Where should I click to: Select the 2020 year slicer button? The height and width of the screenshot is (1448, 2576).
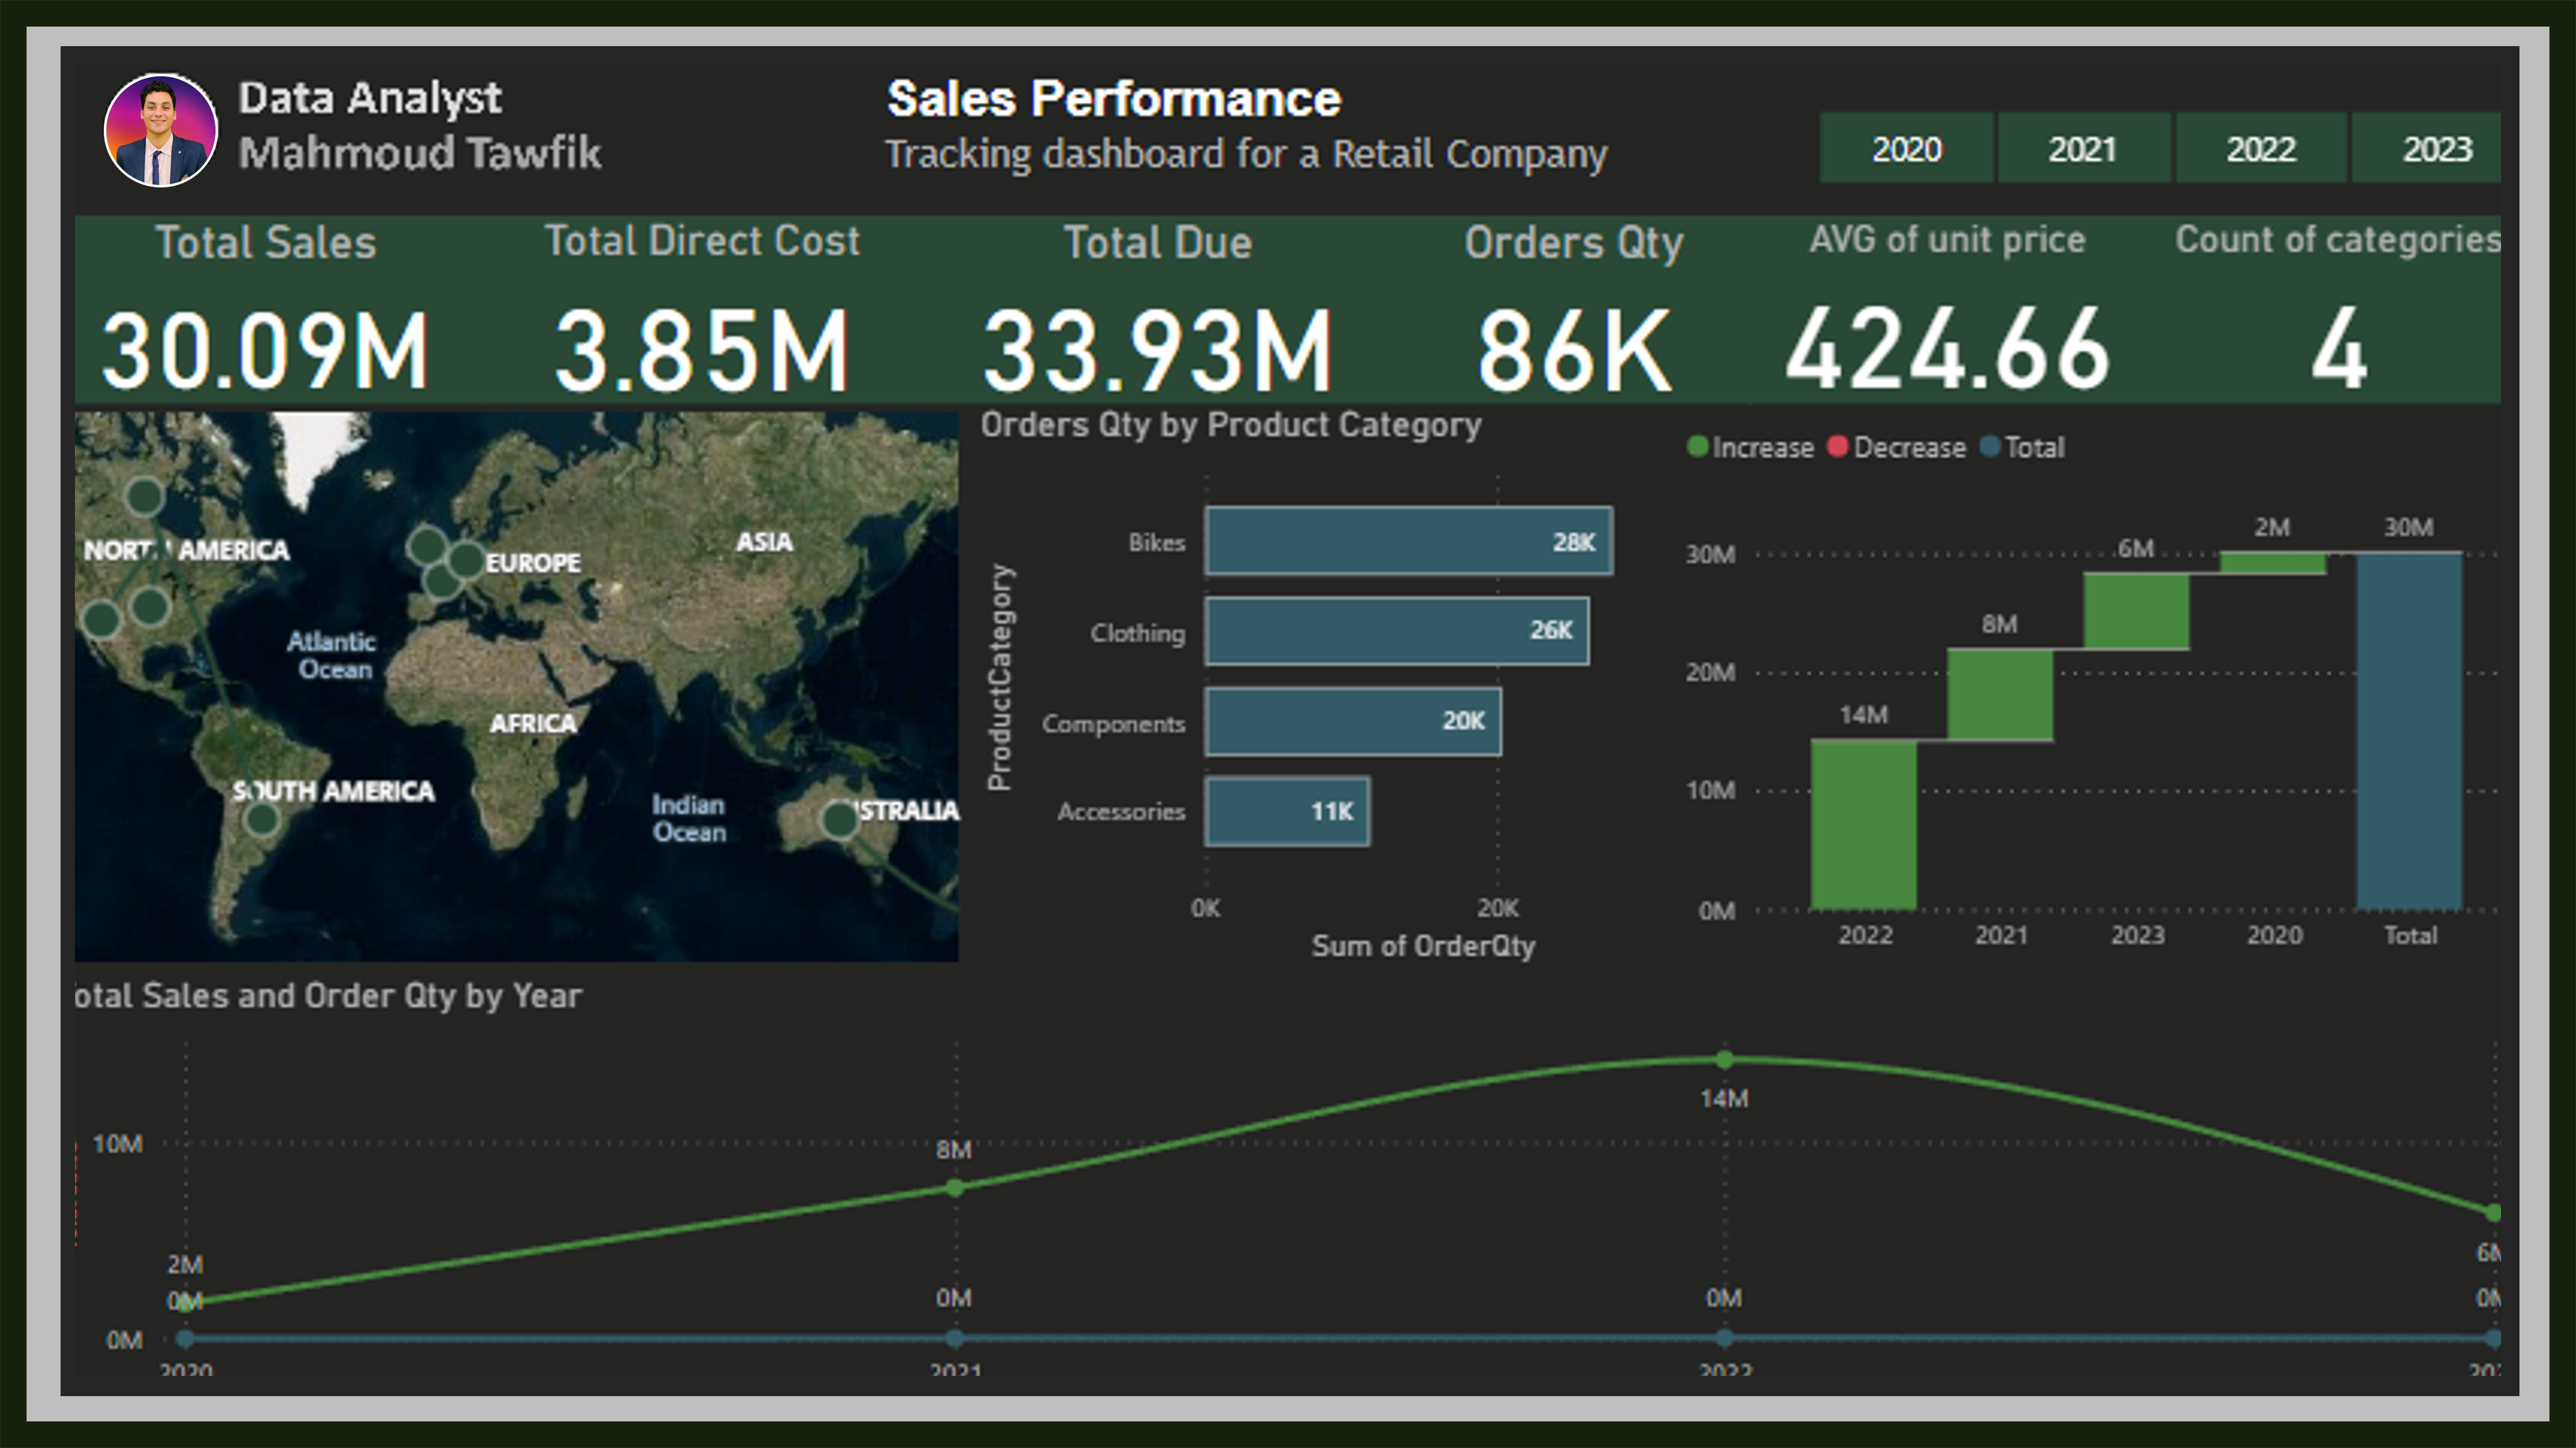(1906, 148)
